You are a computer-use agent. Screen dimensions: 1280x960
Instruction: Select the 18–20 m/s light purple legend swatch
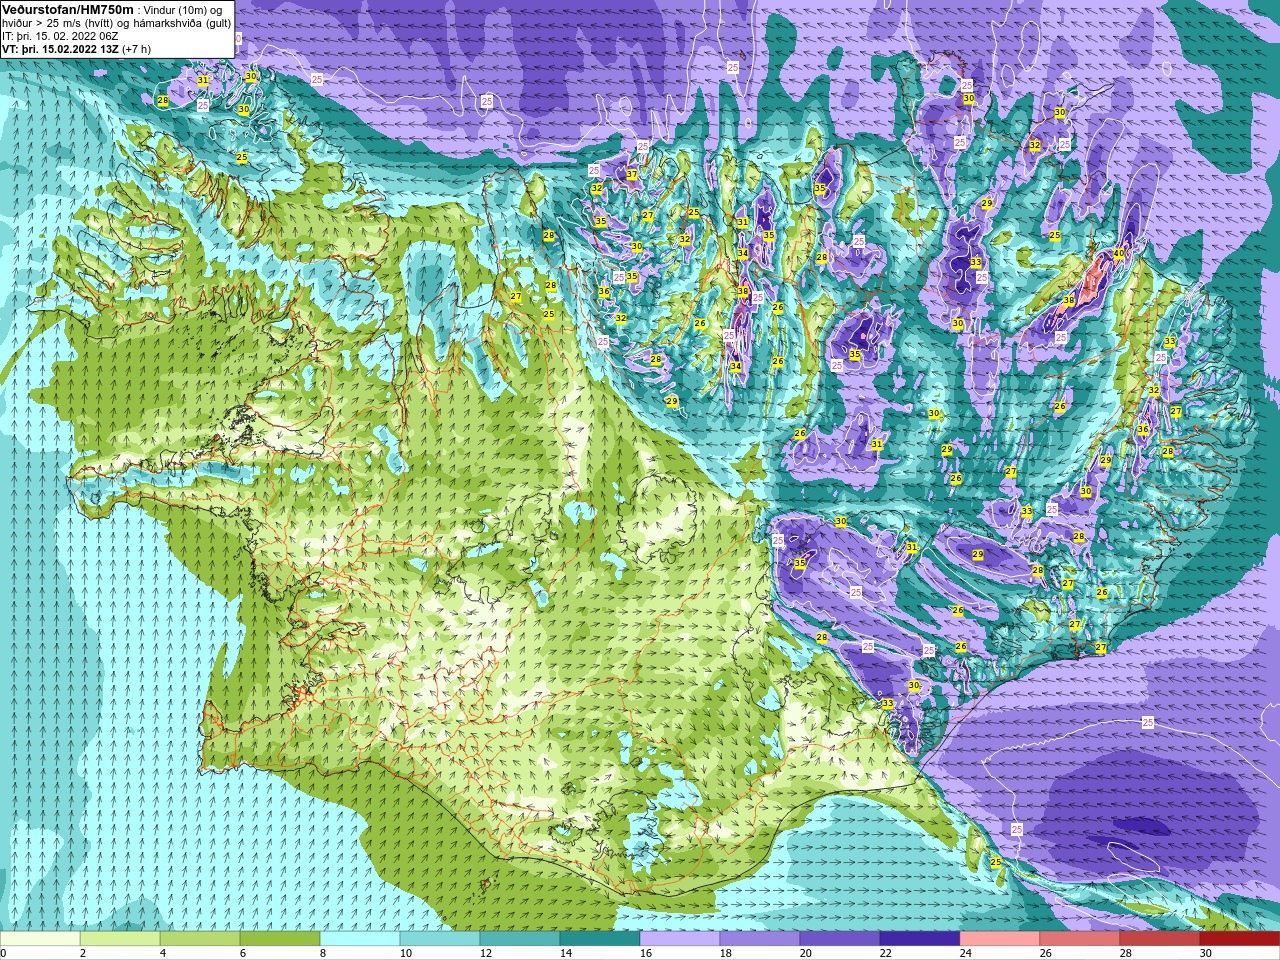[x=760, y=939]
